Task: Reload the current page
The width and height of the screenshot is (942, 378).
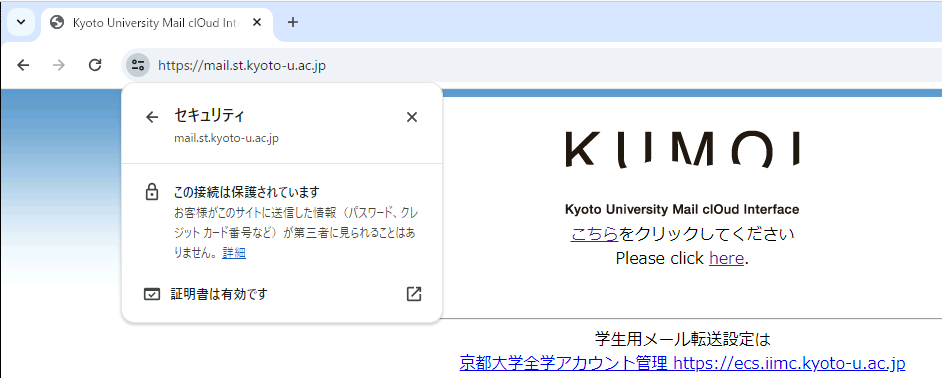Action: click(95, 65)
